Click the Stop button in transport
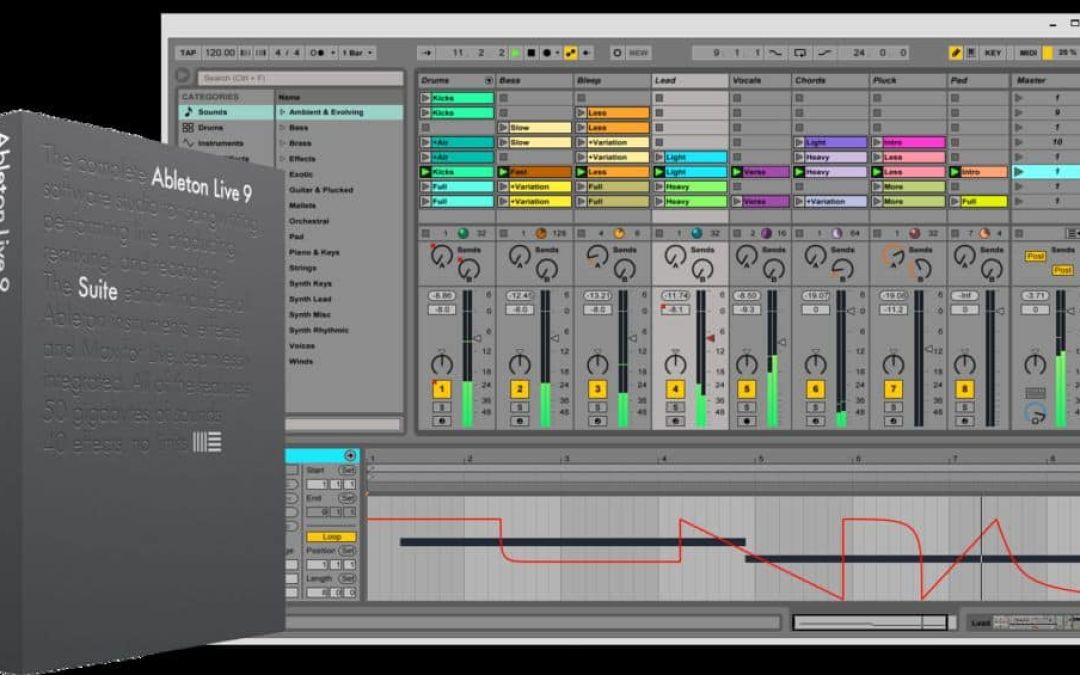 coord(531,52)
